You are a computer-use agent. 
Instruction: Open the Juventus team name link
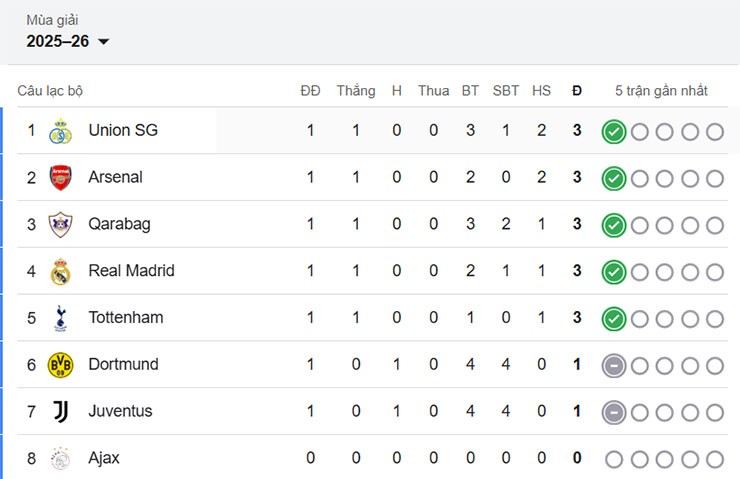pos(120,412)
